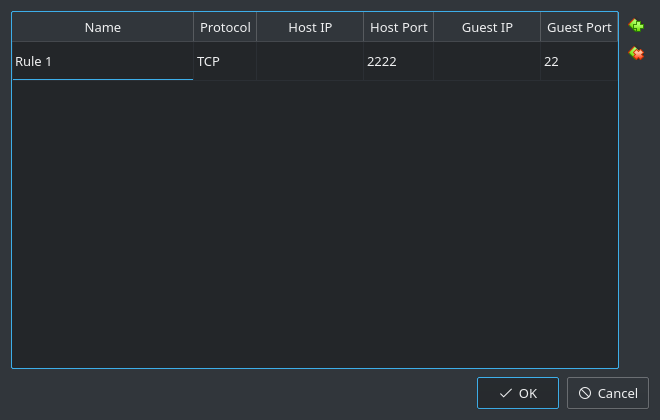Click the Protocol column header
This screenshot has height=420, width=660.
[x=225, y=27]
